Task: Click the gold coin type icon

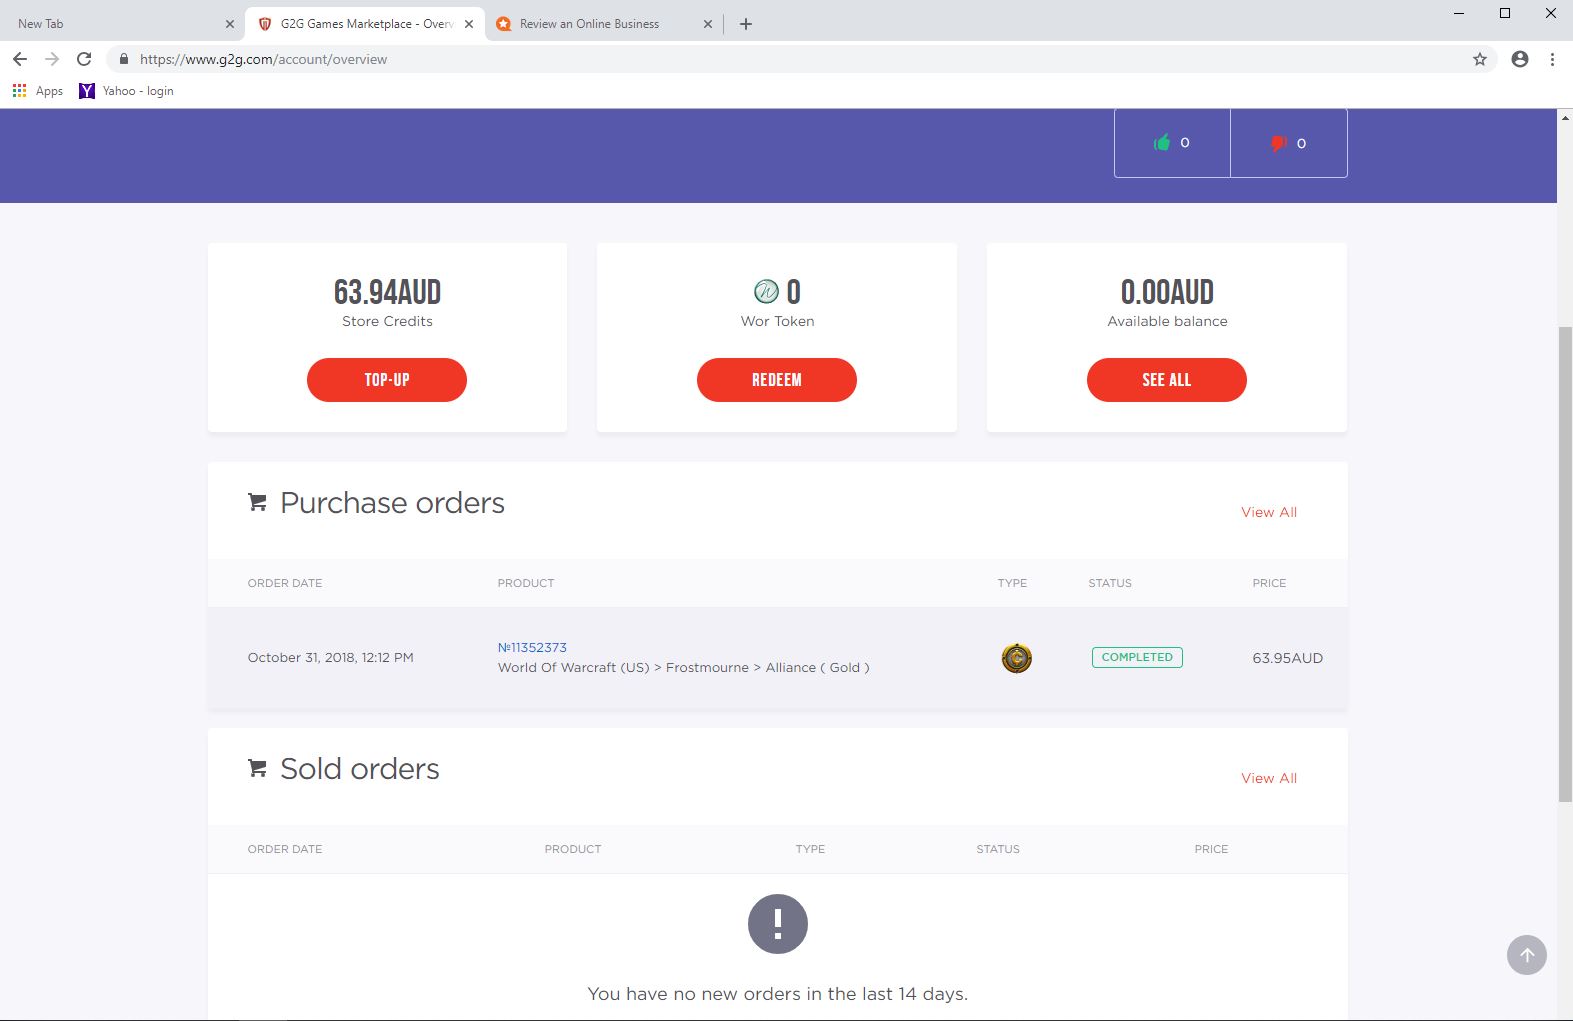Action: pos(1017,658)
